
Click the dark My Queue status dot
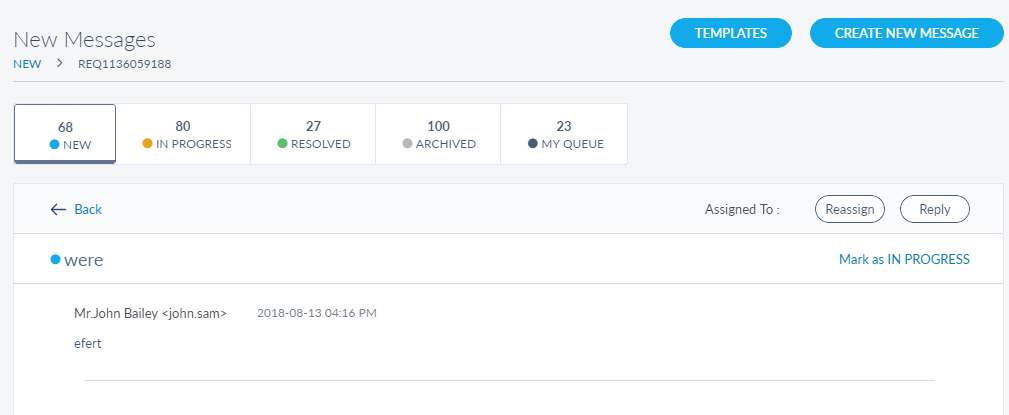click(533, 144)
